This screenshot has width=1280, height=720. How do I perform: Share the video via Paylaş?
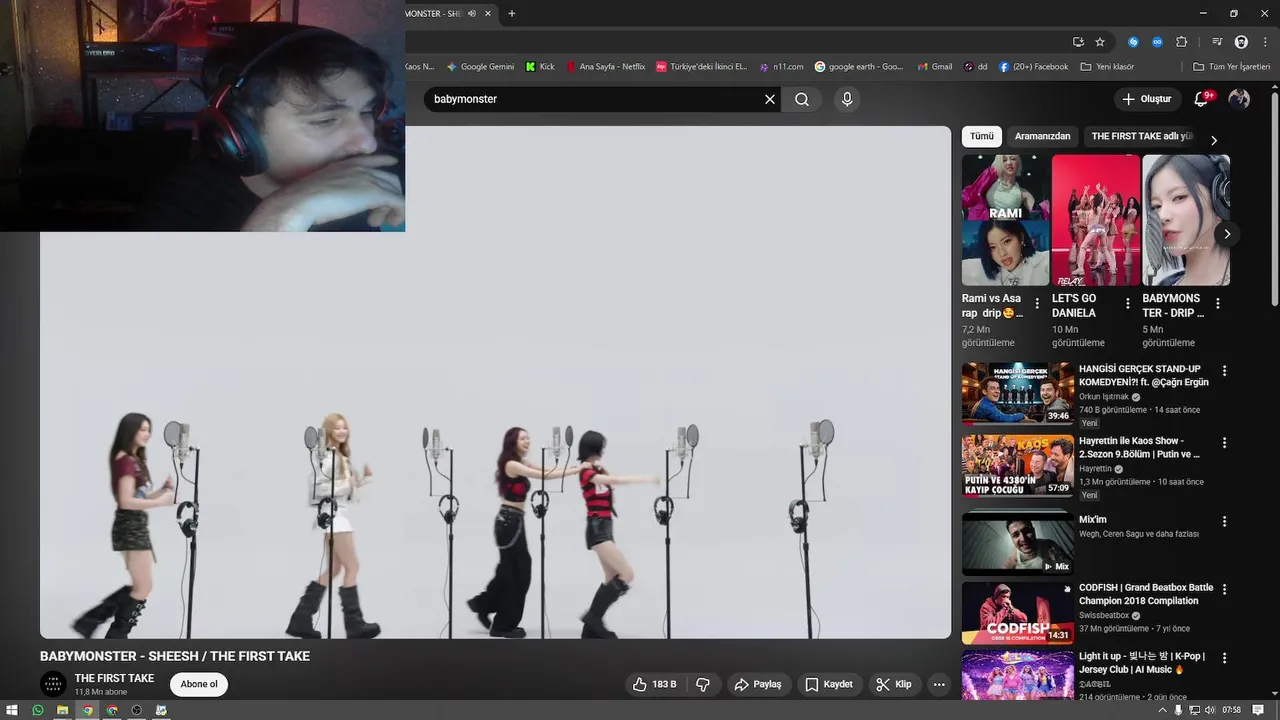(757, 684)
